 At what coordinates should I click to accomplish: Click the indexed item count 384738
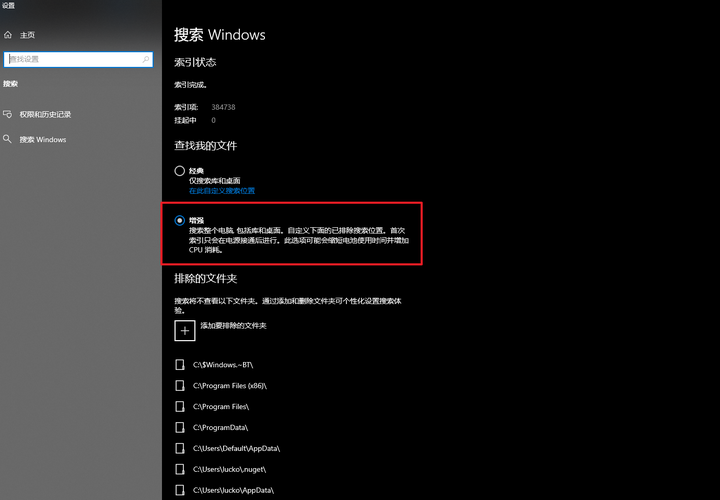223,107
